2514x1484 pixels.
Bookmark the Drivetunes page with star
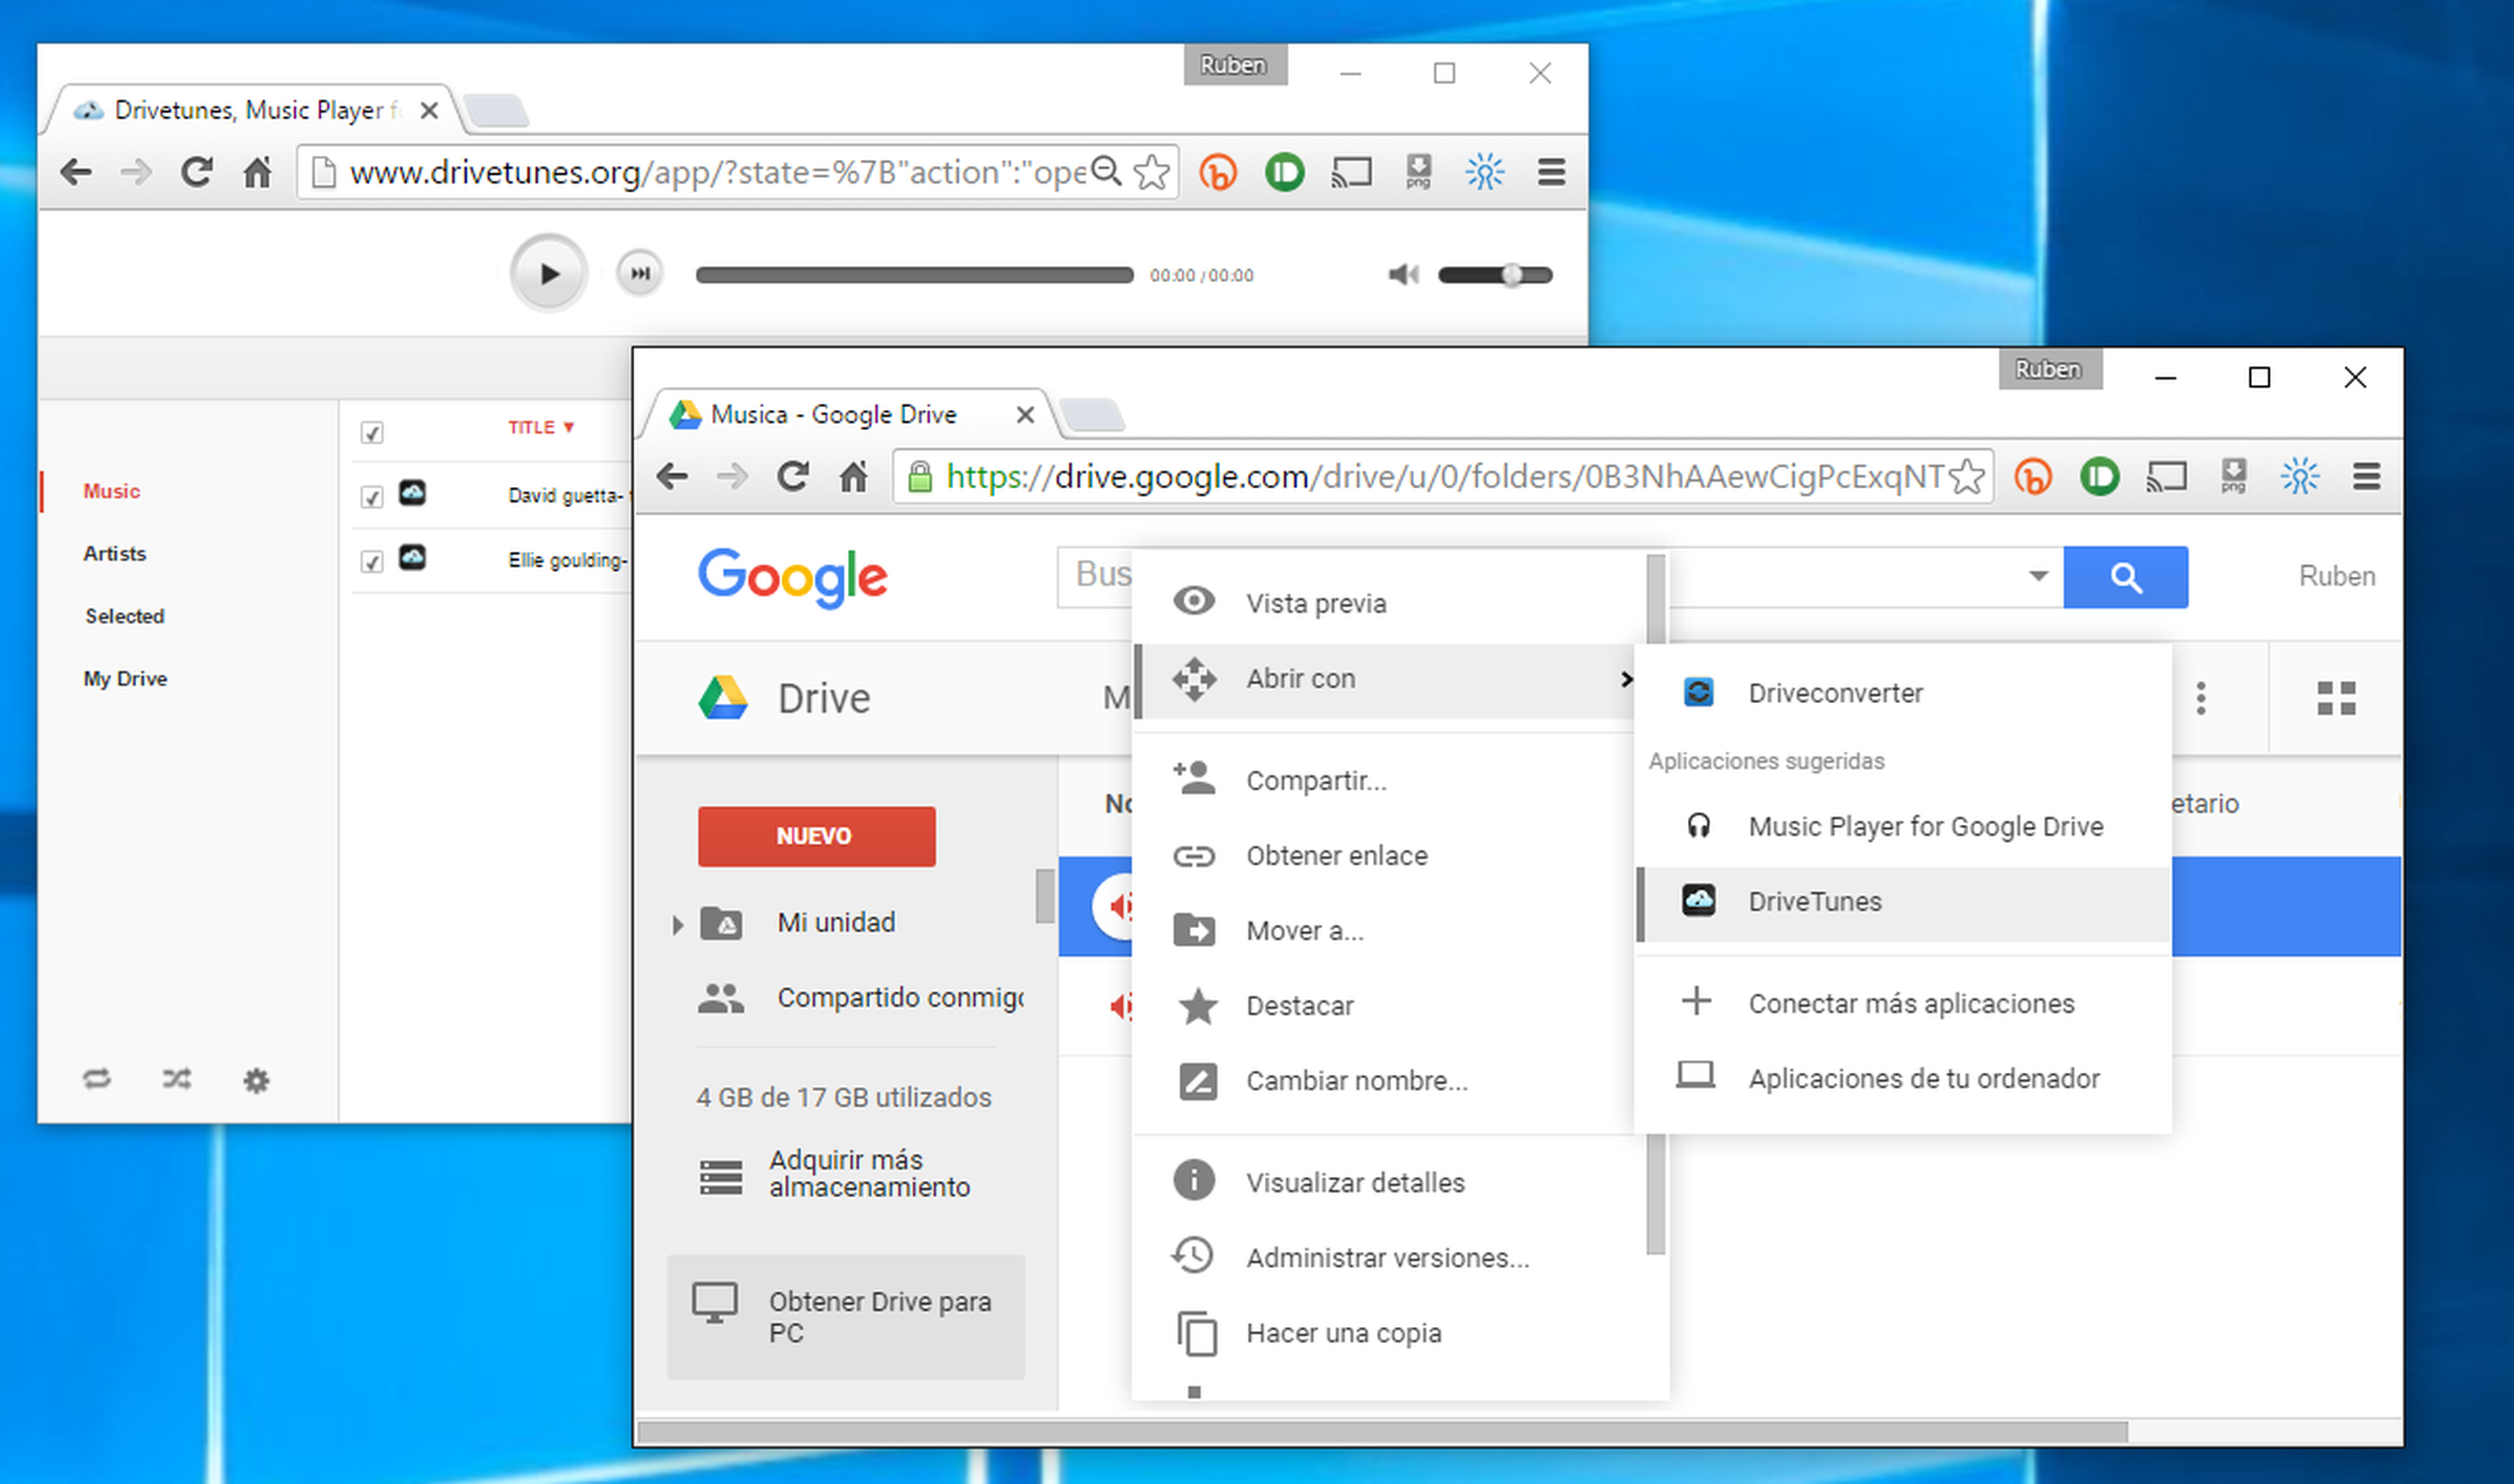(1152, 172)
